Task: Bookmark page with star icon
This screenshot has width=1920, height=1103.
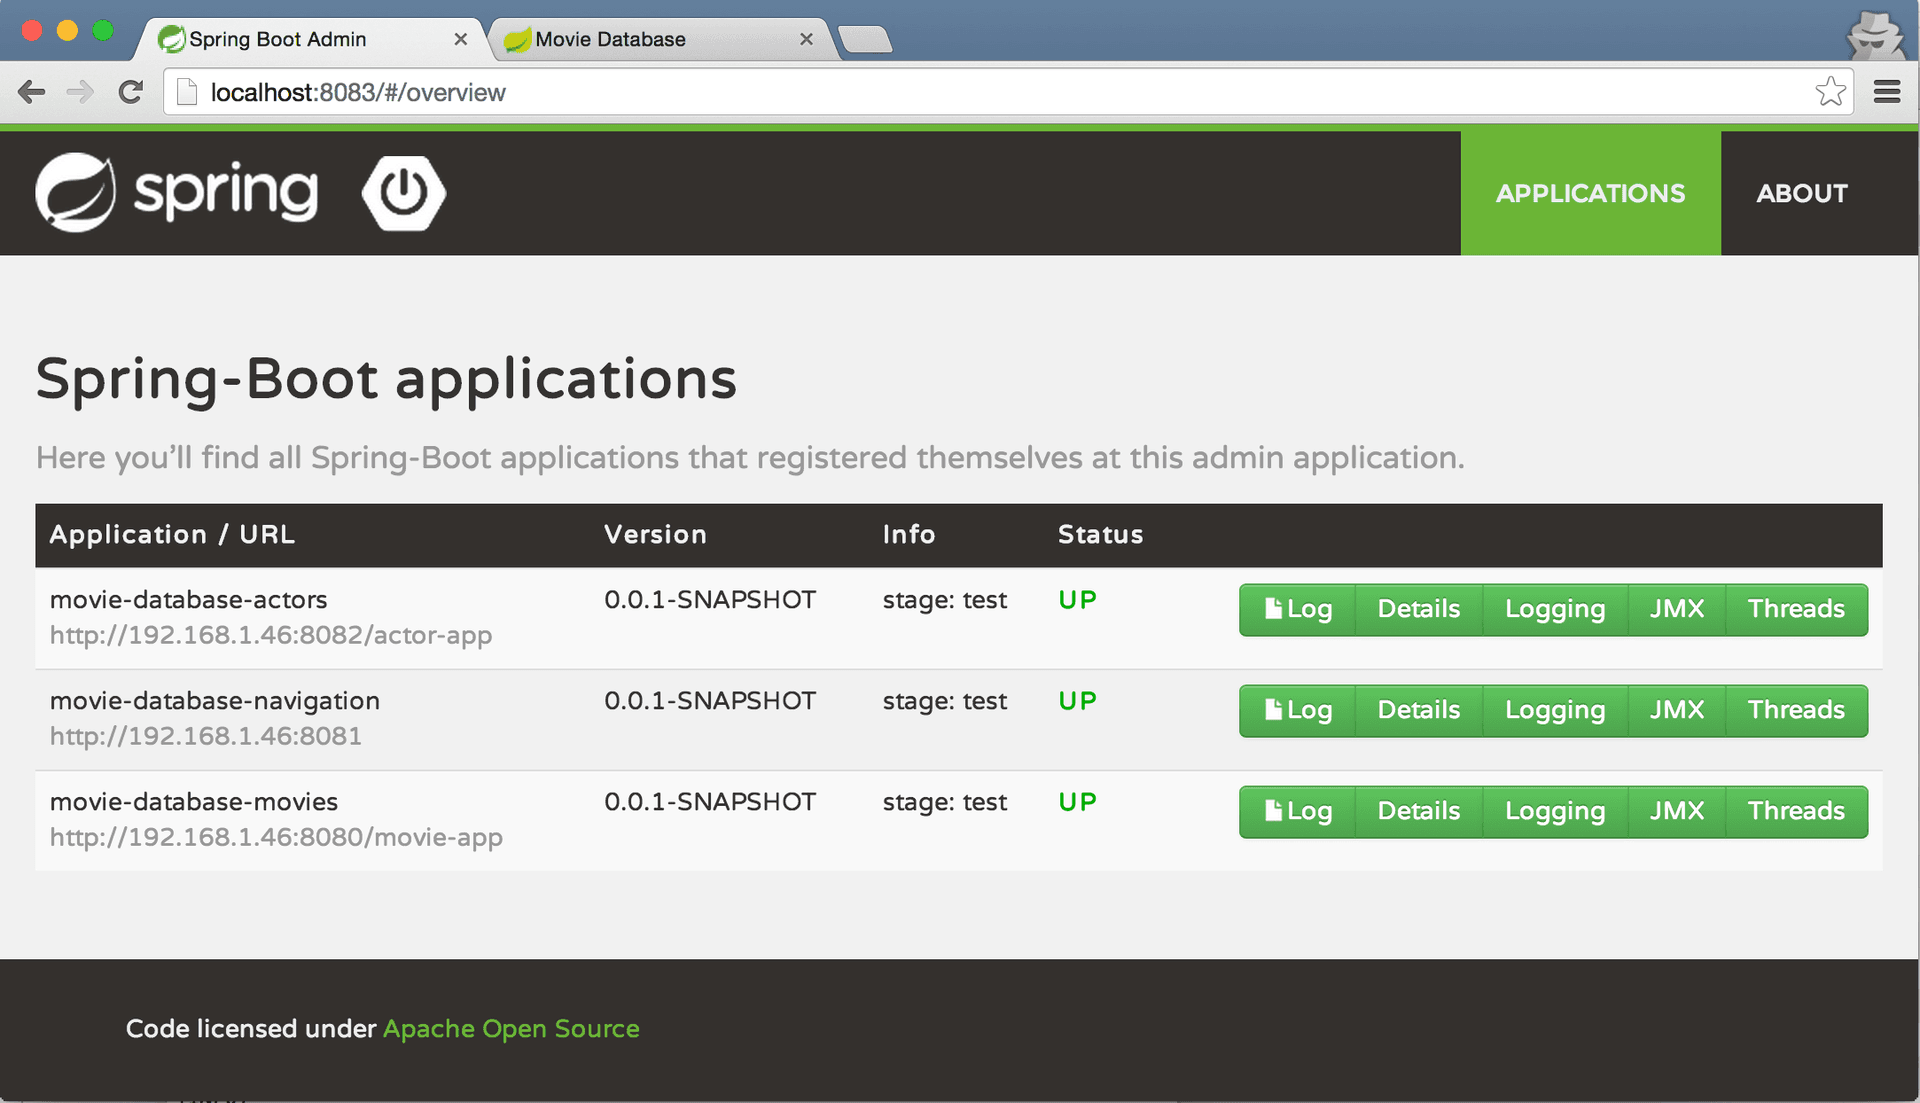Action: coord(1830,92)
